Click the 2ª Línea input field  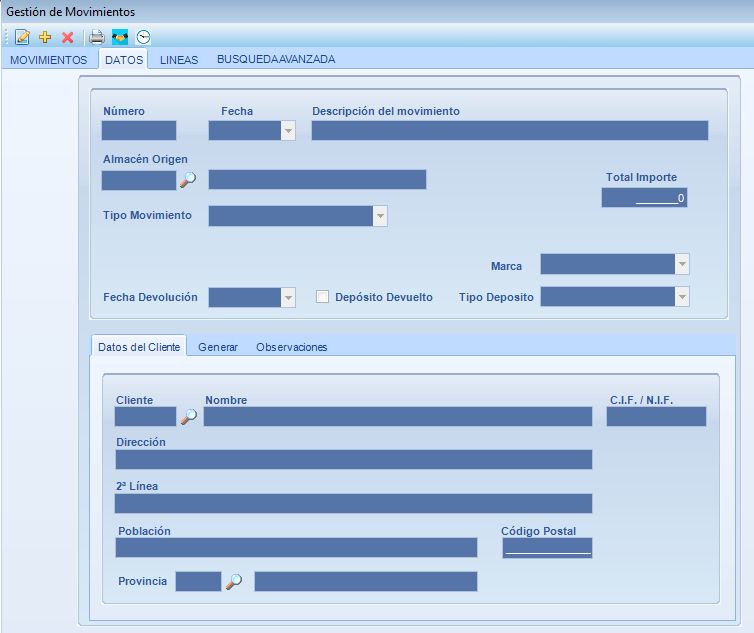tap(353, 503)
